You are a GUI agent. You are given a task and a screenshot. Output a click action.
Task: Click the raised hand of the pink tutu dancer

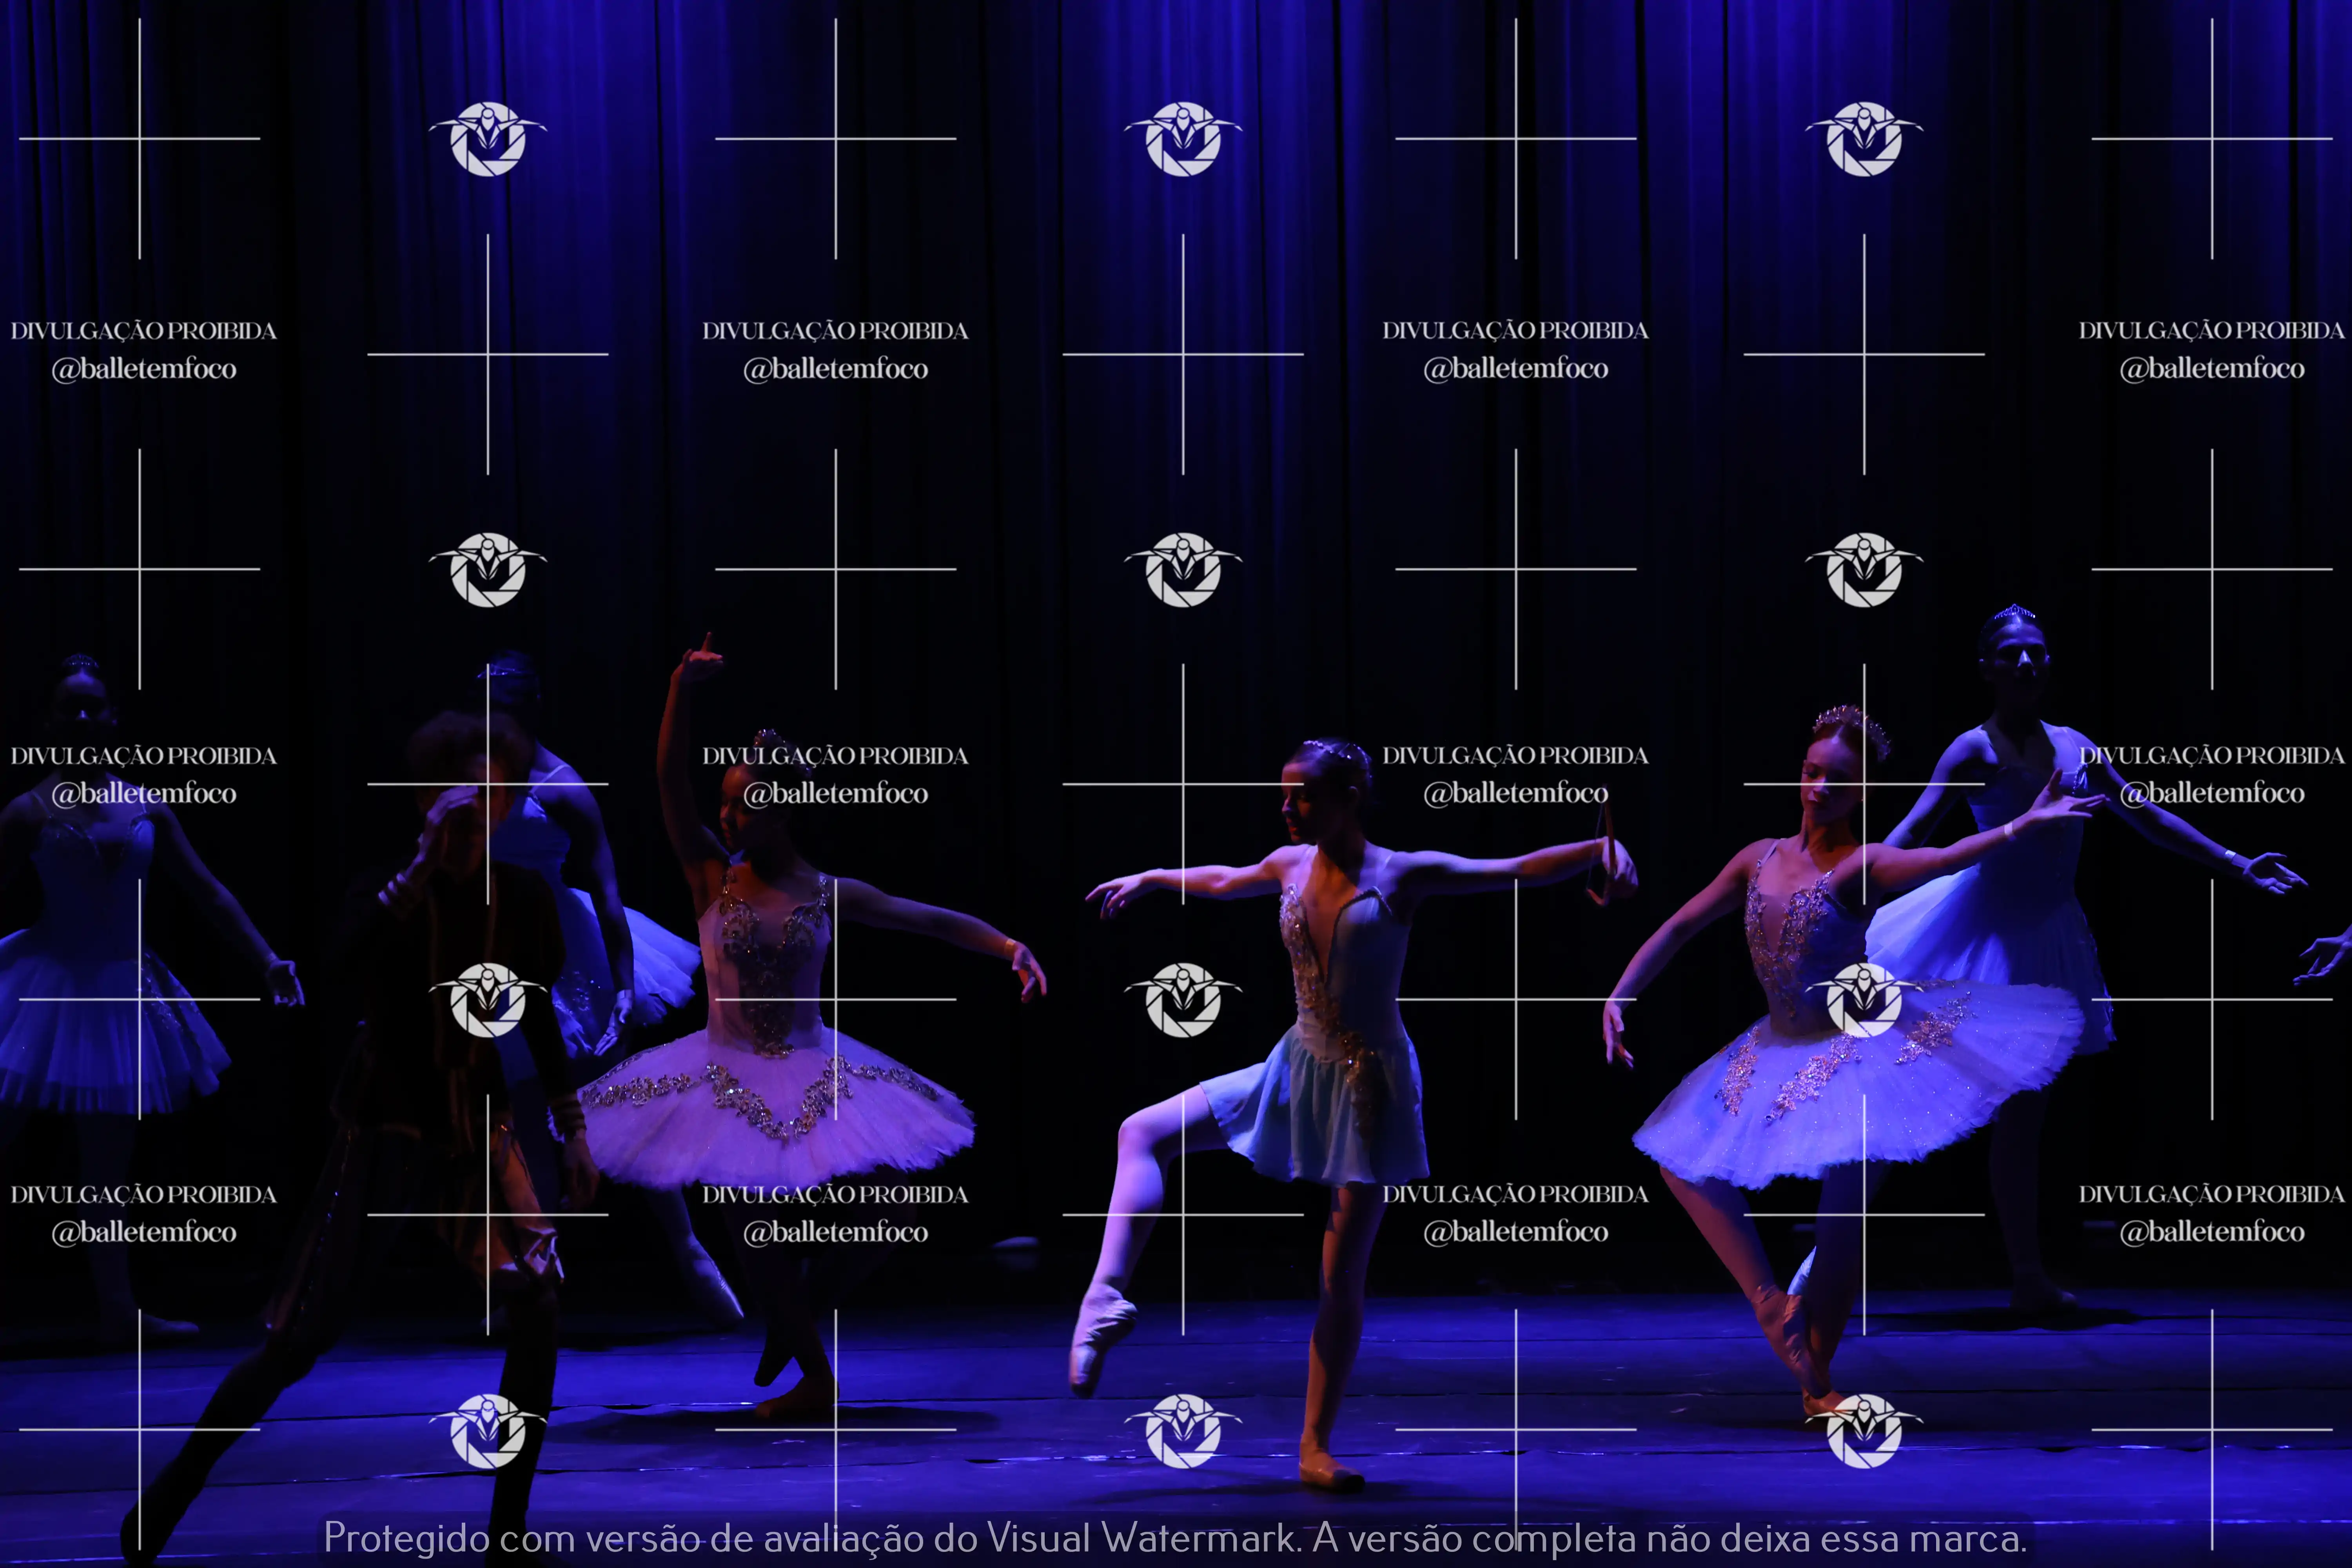tap(702, 660)
